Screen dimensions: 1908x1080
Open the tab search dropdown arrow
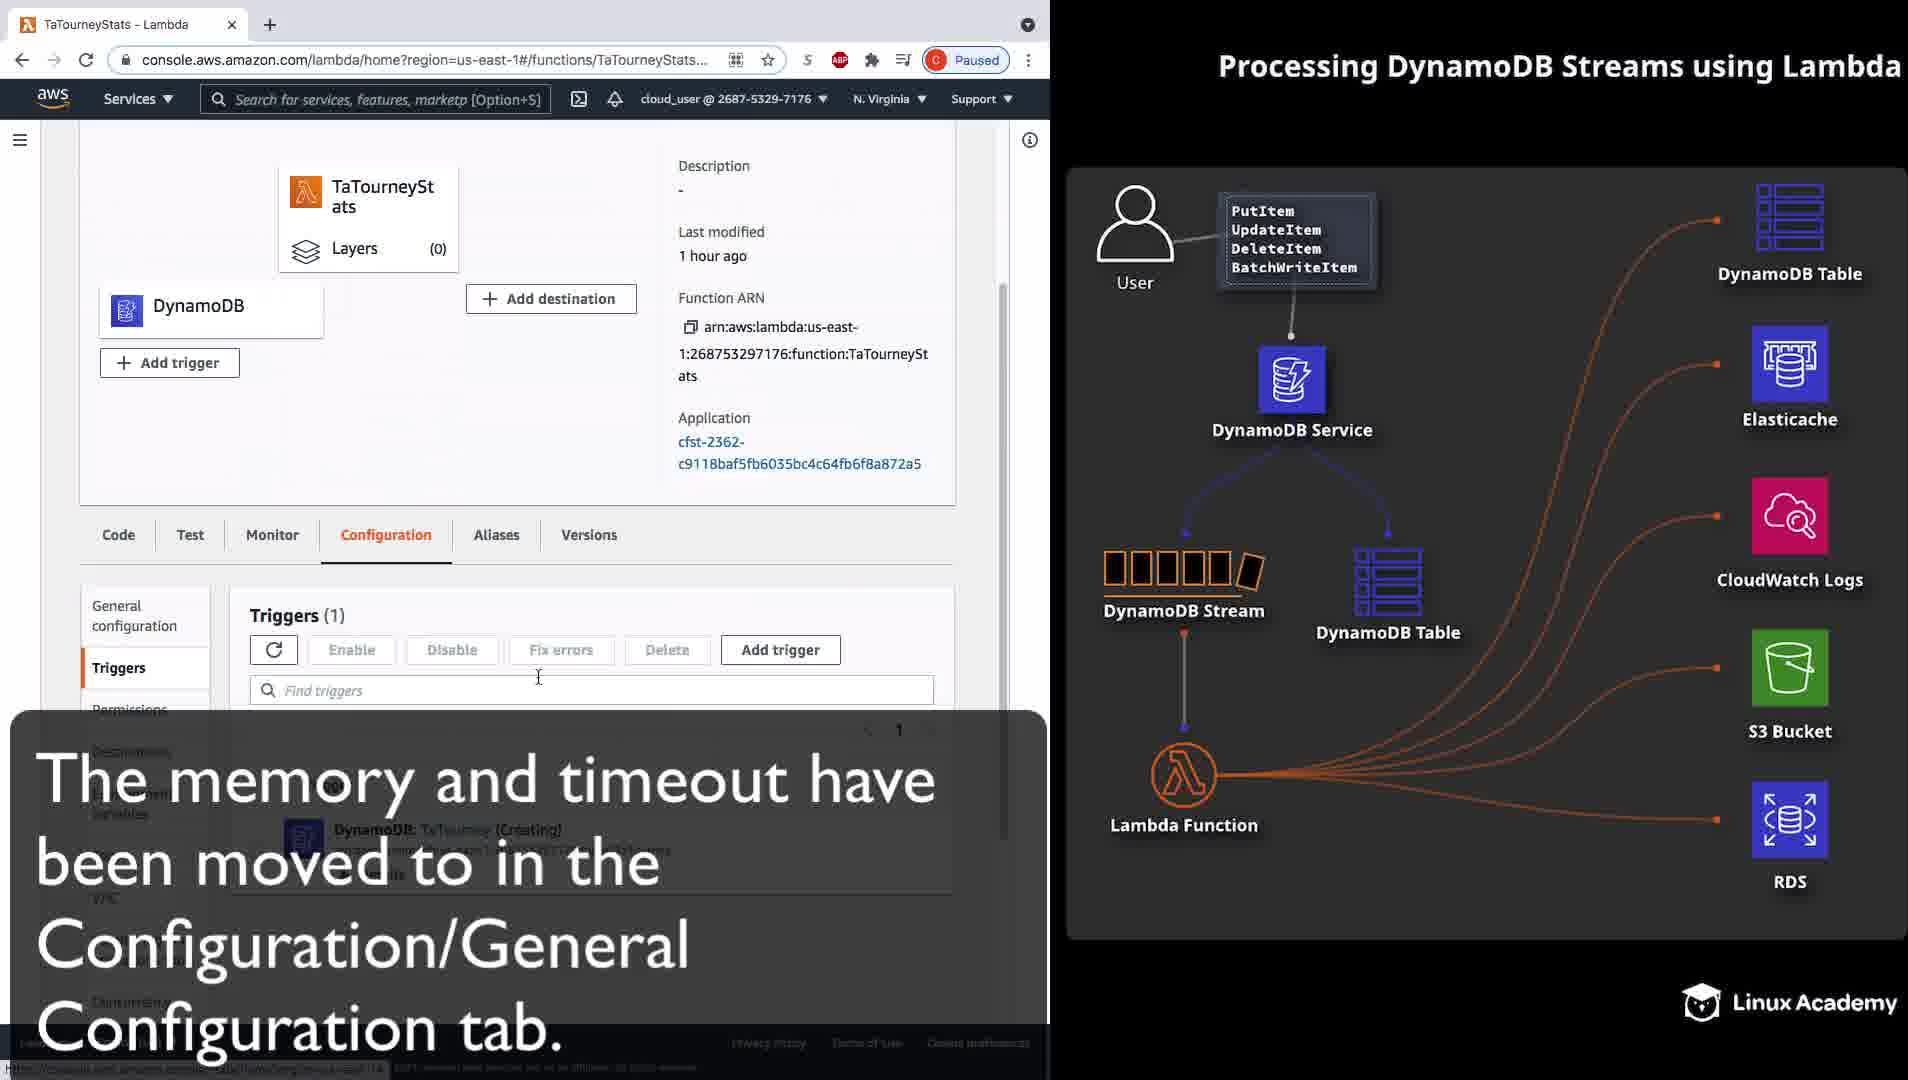[x=1028, y=25]
